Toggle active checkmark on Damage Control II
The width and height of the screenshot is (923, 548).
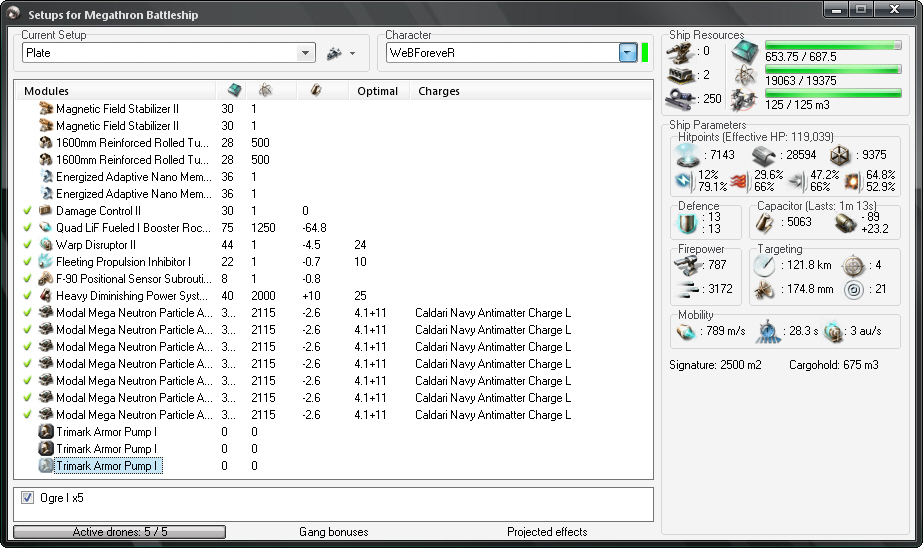tap(27, 211)
